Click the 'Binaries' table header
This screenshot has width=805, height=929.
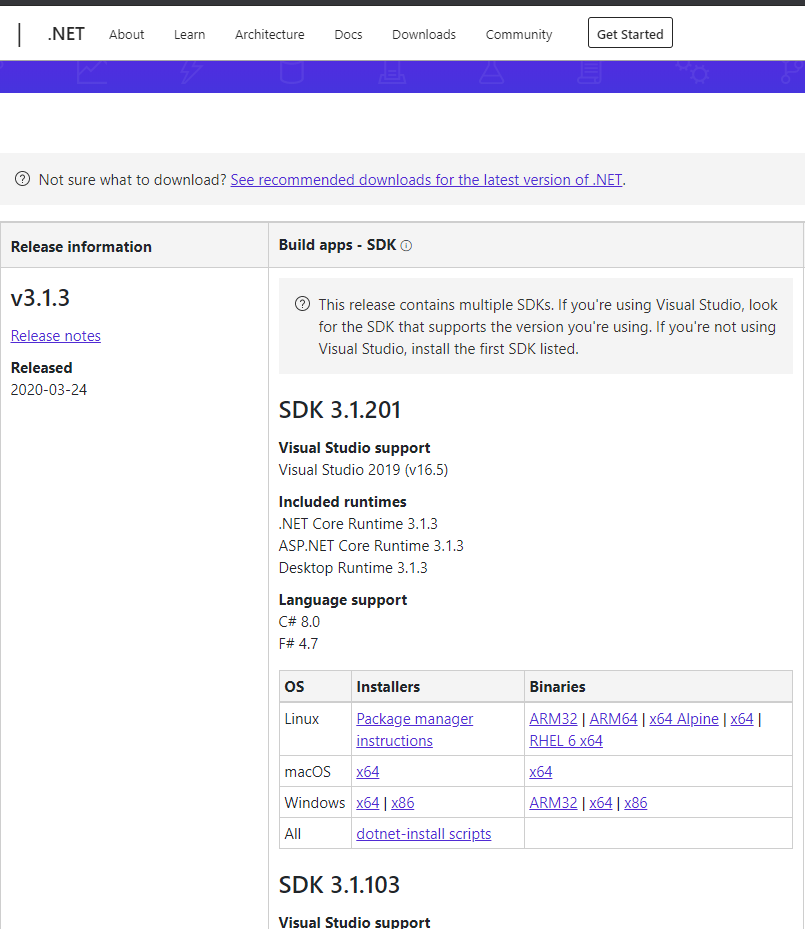pyautogui.click(x=557, y=687)
